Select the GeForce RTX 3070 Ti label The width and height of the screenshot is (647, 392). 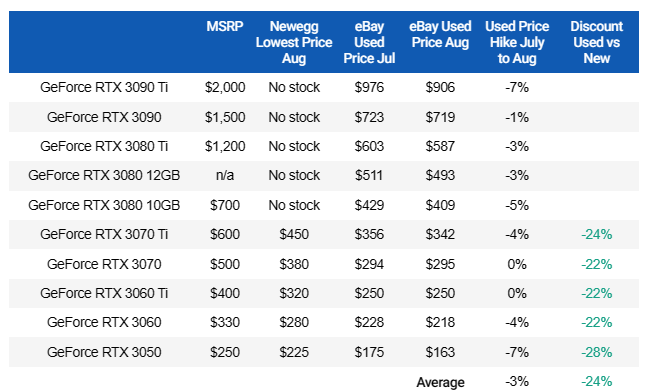(104, 234)
